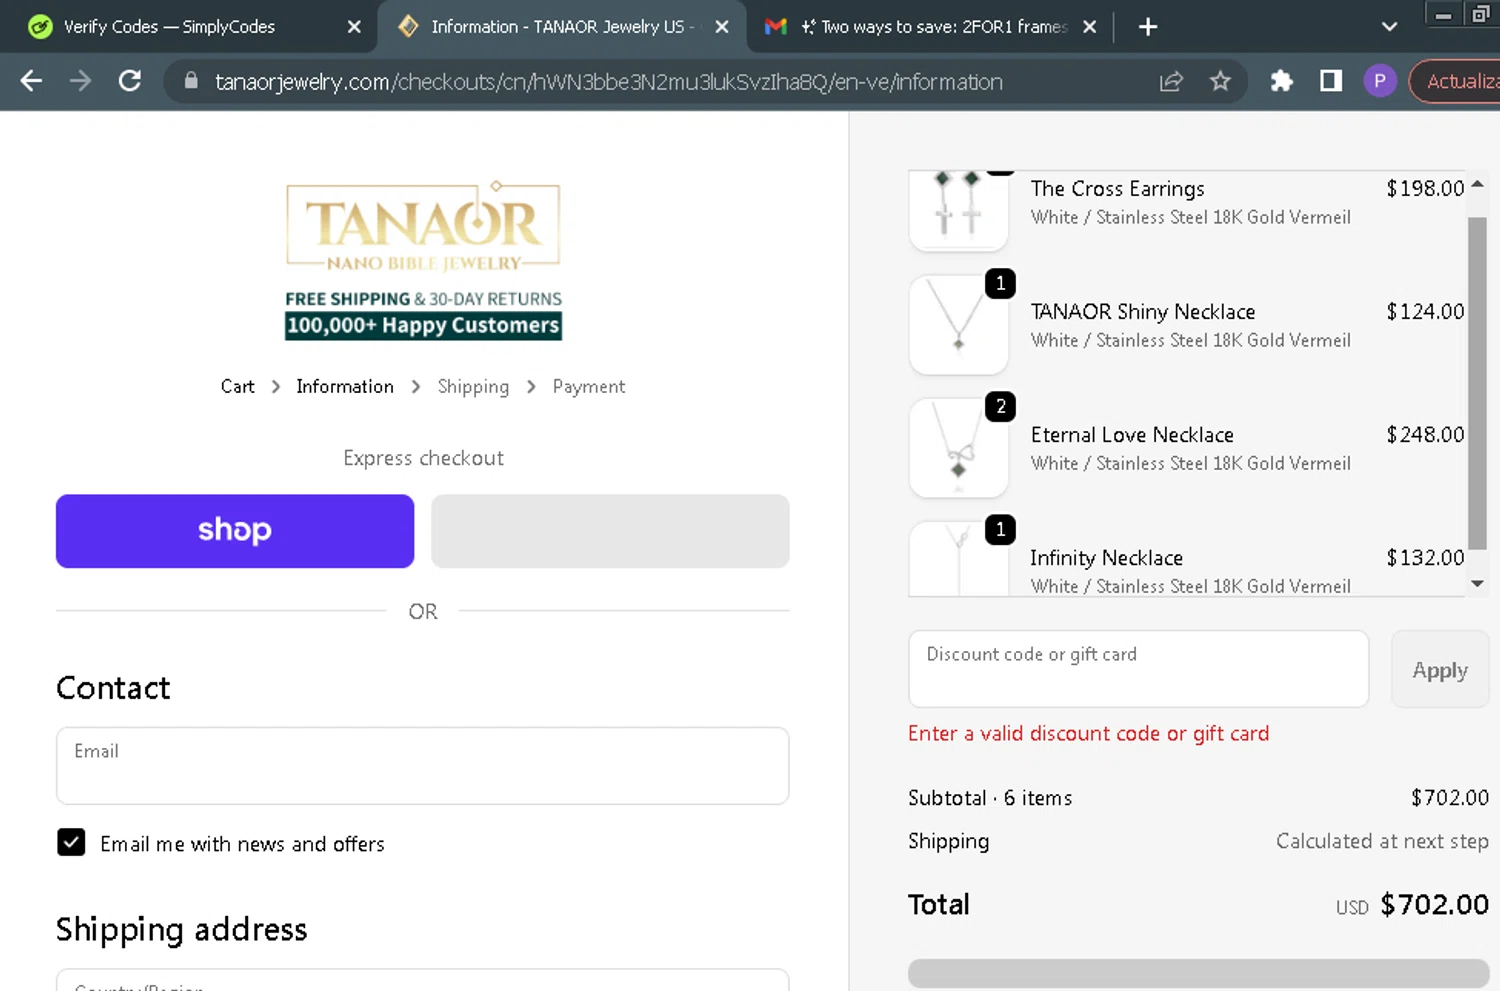Select the Shipping breadcrumb step

click(473, 387)
